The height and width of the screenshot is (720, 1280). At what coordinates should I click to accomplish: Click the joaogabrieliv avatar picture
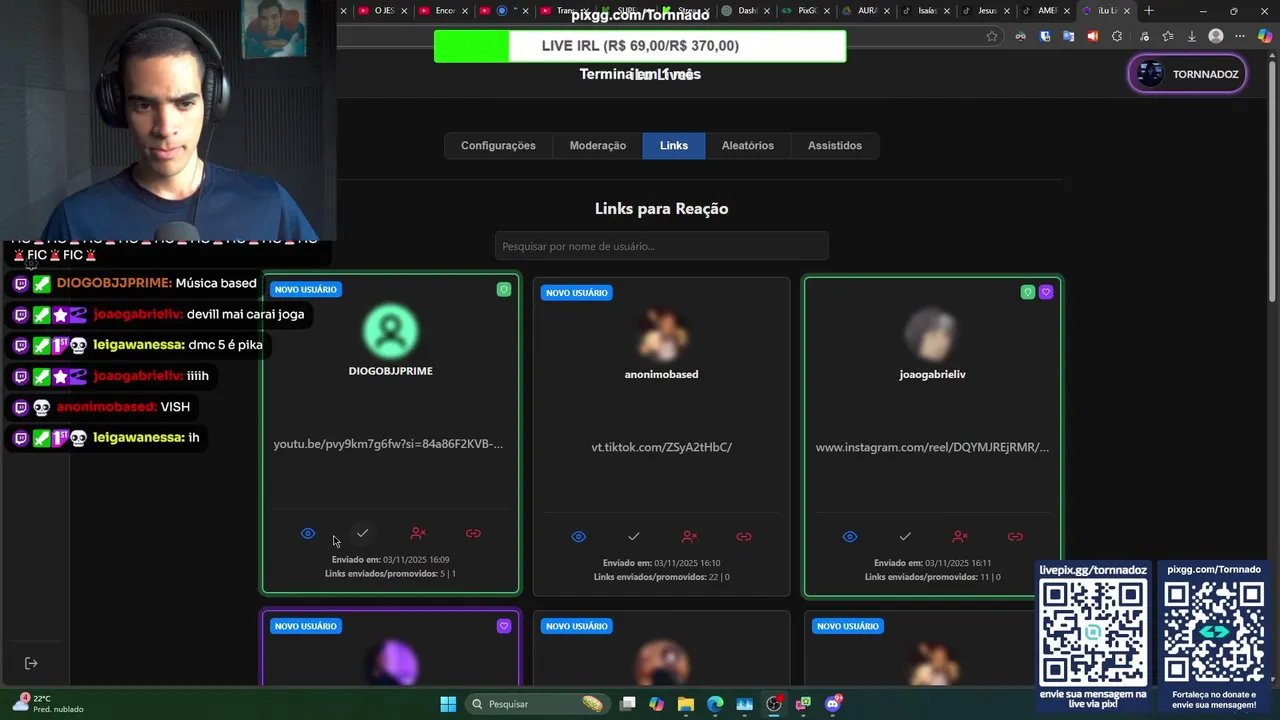click(x=932, y=334)
